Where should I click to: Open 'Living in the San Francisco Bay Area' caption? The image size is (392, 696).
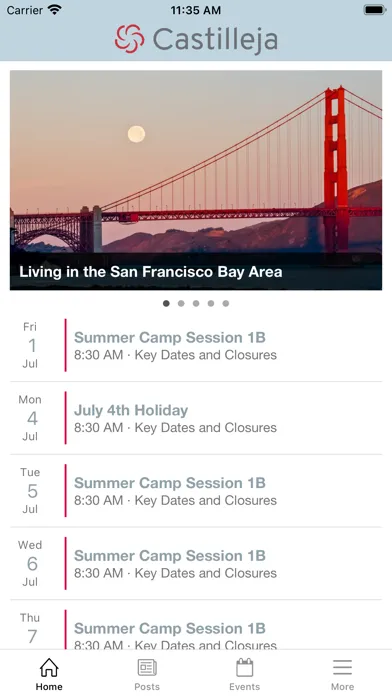click(x=150, y=272)
